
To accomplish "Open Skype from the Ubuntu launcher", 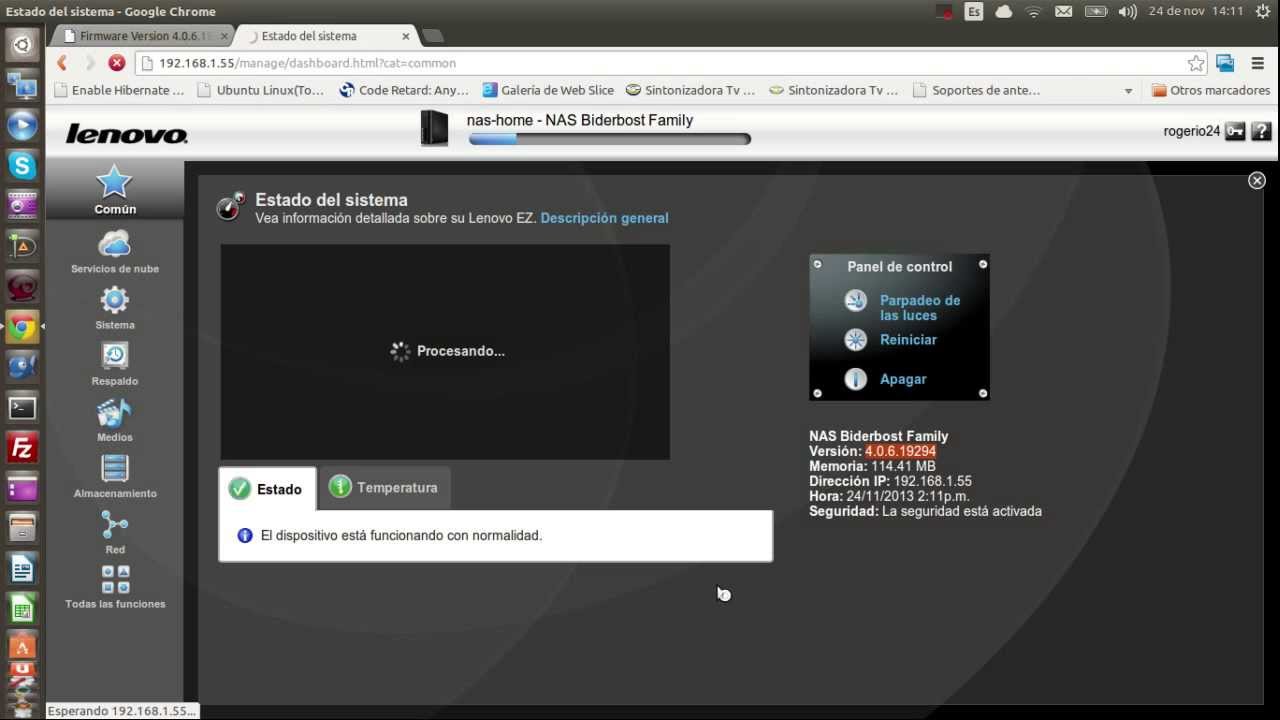I will click(22, 164).
